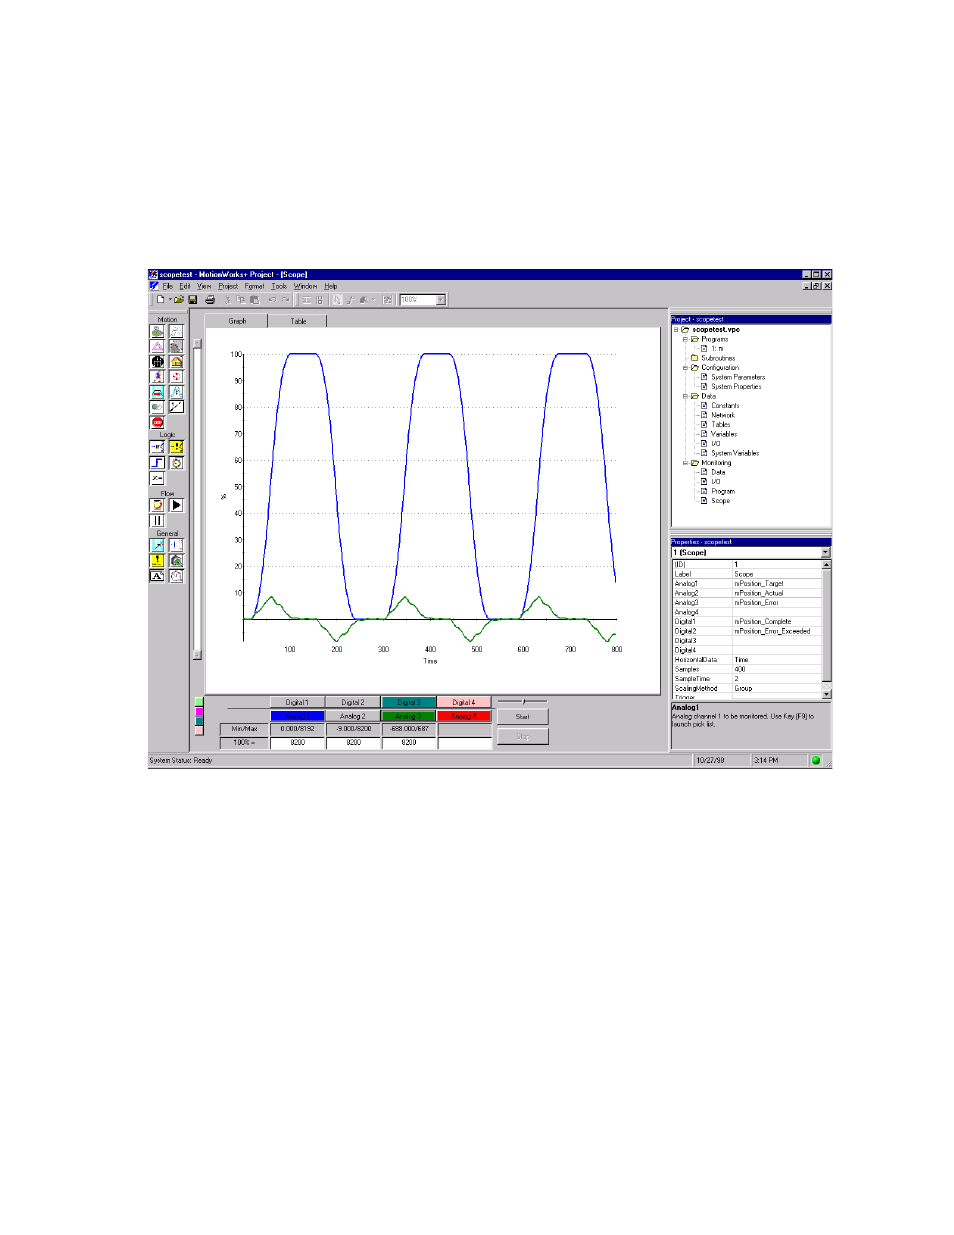Select the red Stop sign motion block
Viewport: 954px width, 1235px height.
[x=157, y=423]
